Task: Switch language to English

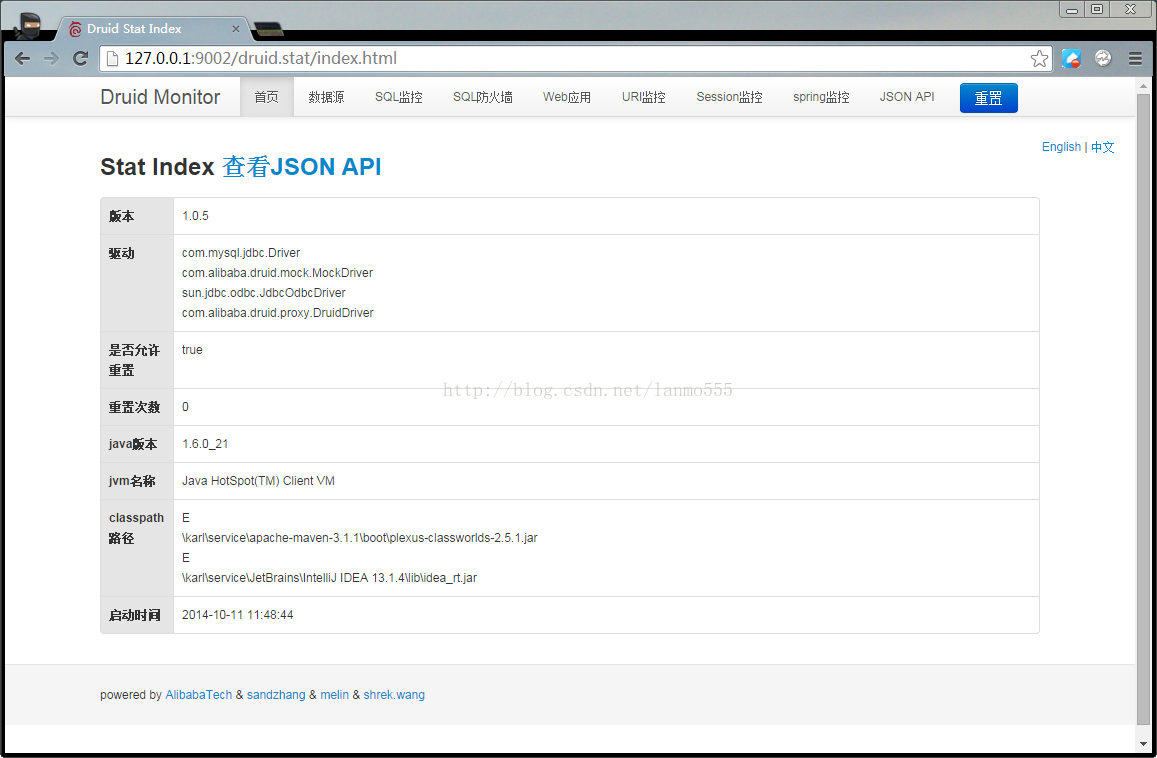Action: [x=1061, y=147]
